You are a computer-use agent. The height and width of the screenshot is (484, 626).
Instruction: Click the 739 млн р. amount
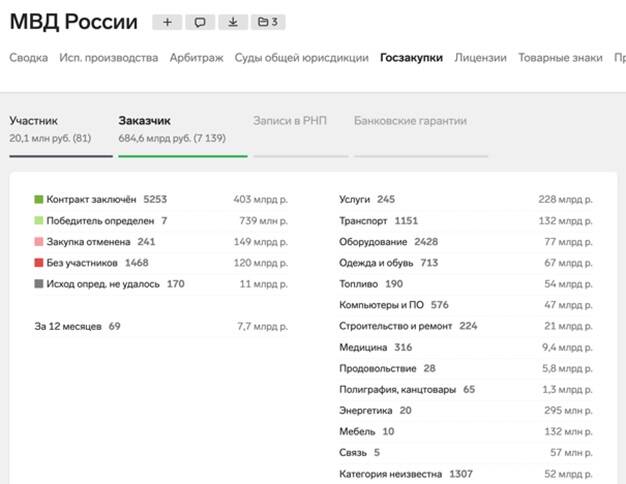pos(263,220)
